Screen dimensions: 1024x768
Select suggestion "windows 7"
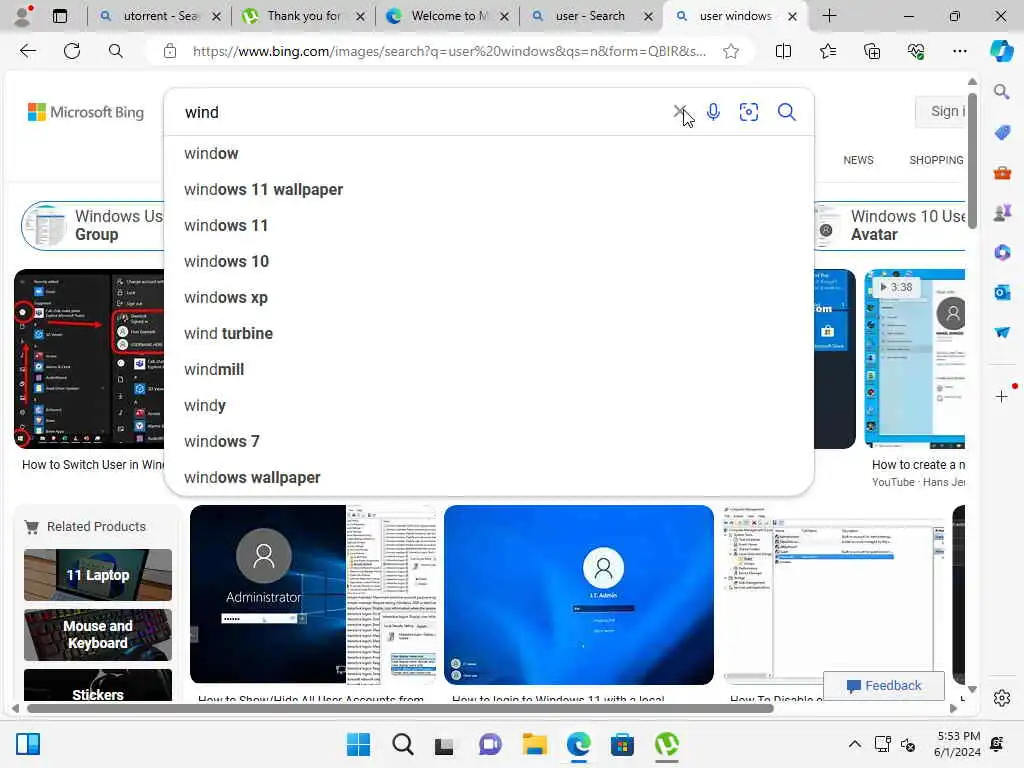tap(488, 441)
